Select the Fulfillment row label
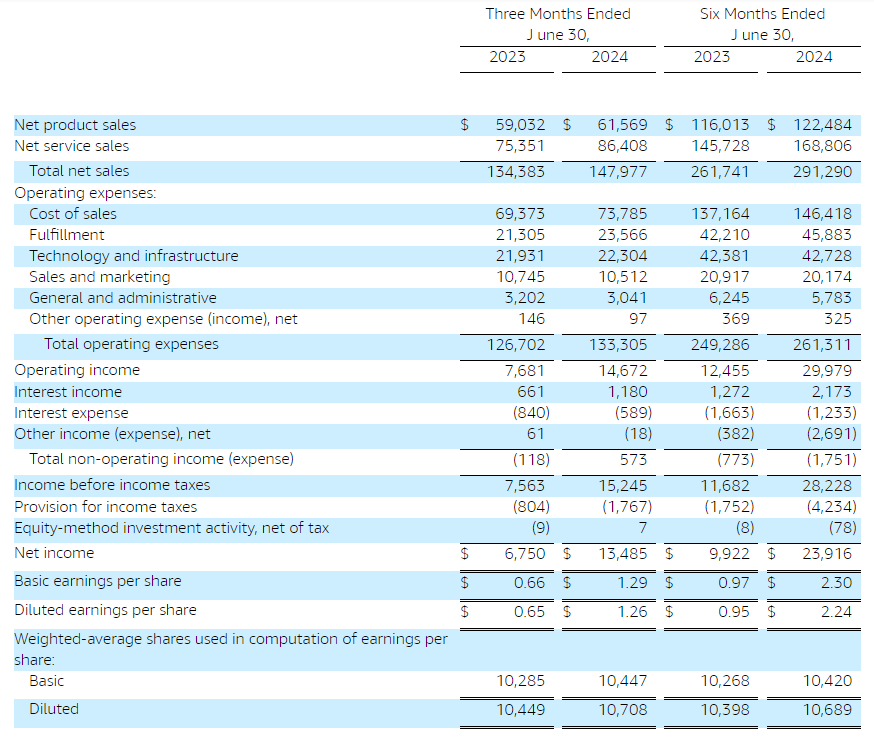 [x=67, y=235]
